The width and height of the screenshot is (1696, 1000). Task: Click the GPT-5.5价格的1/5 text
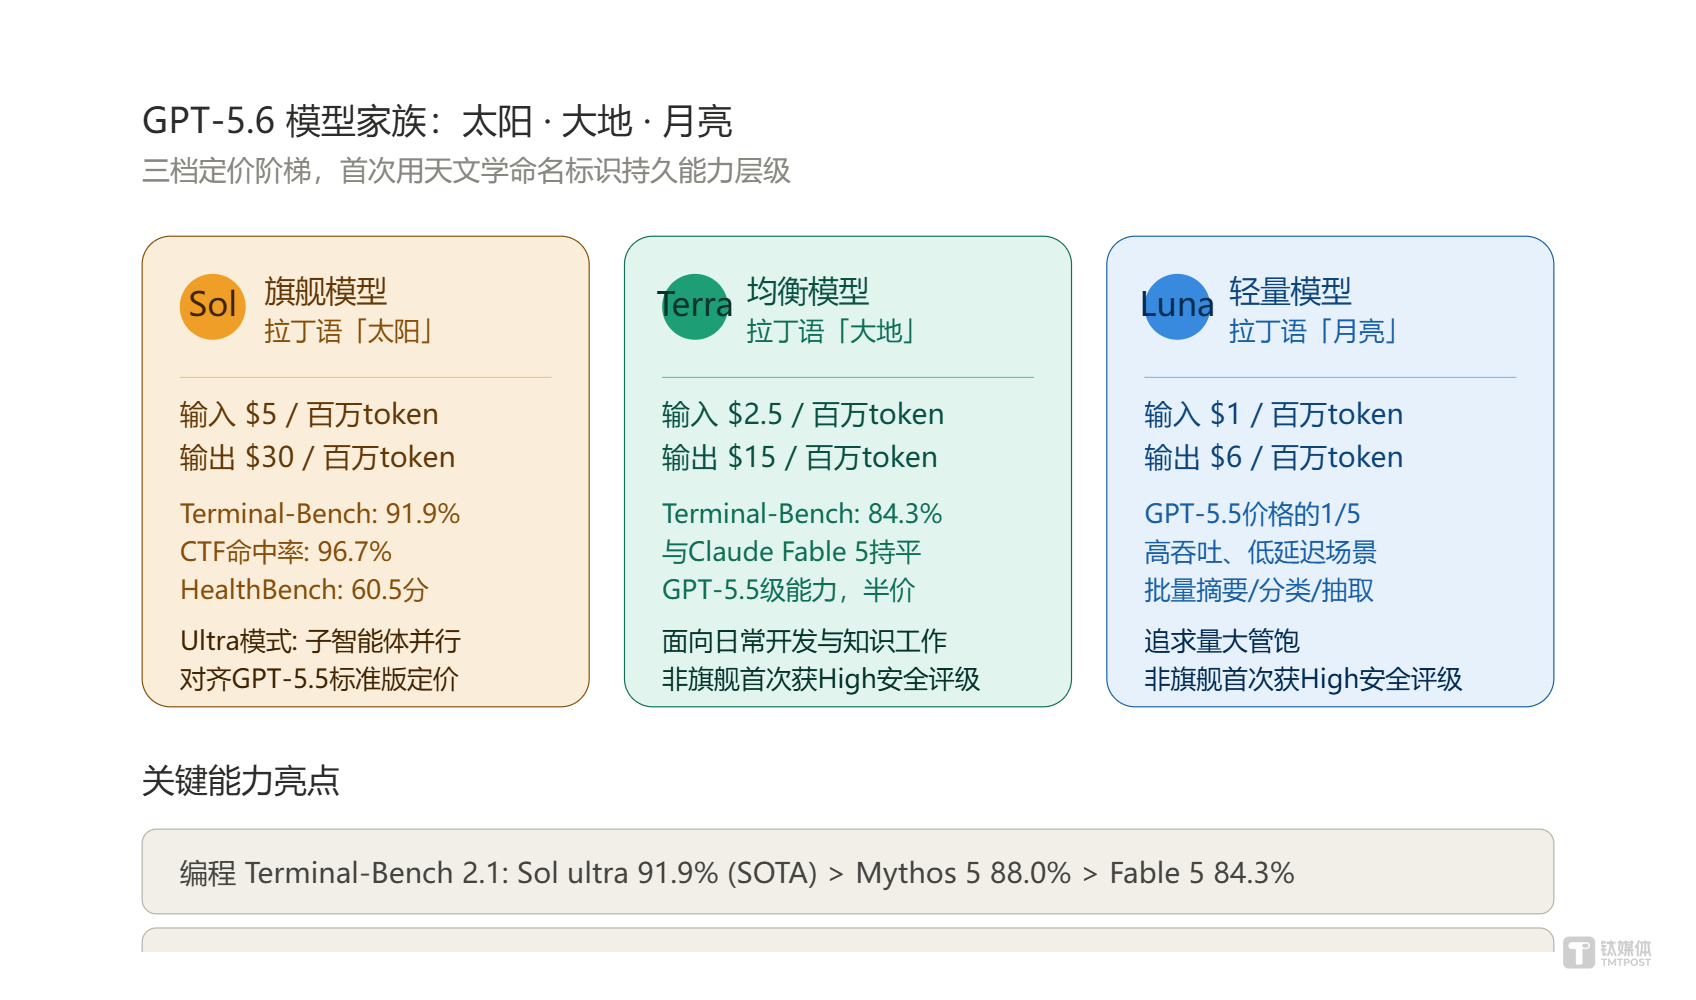coord(1253,514)
